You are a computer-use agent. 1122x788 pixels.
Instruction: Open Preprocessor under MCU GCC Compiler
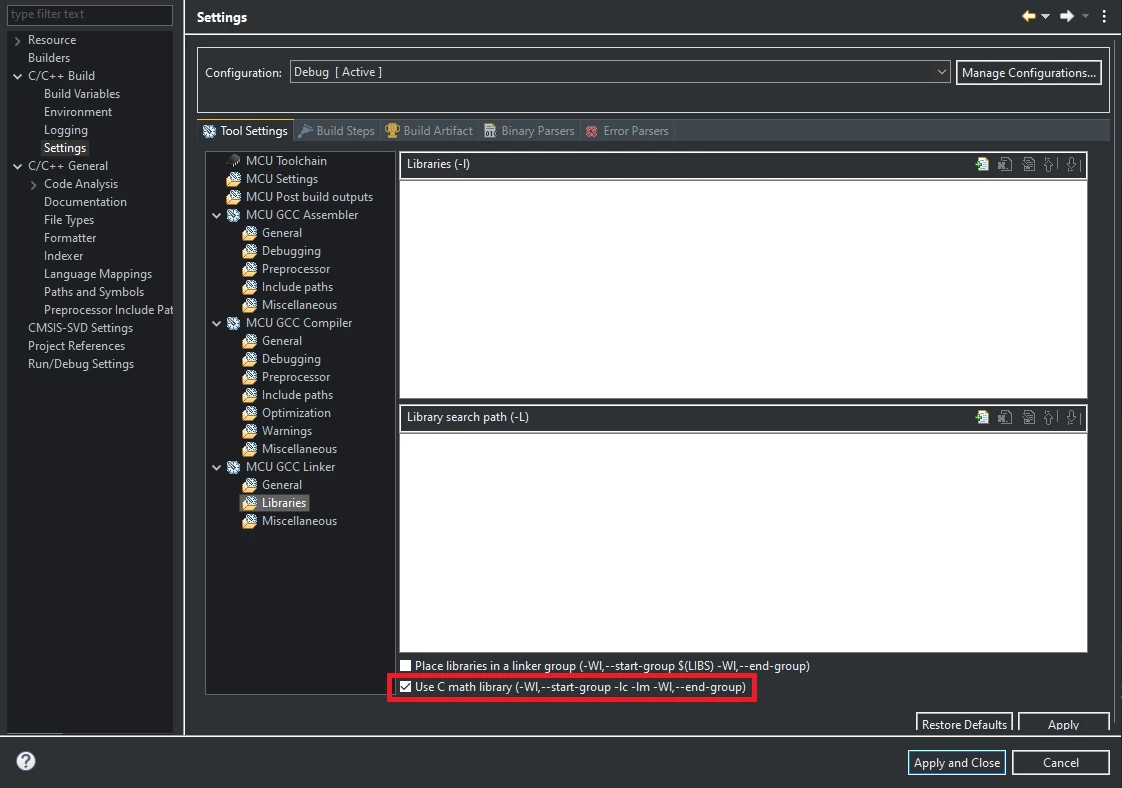click(x=296, y=377)
